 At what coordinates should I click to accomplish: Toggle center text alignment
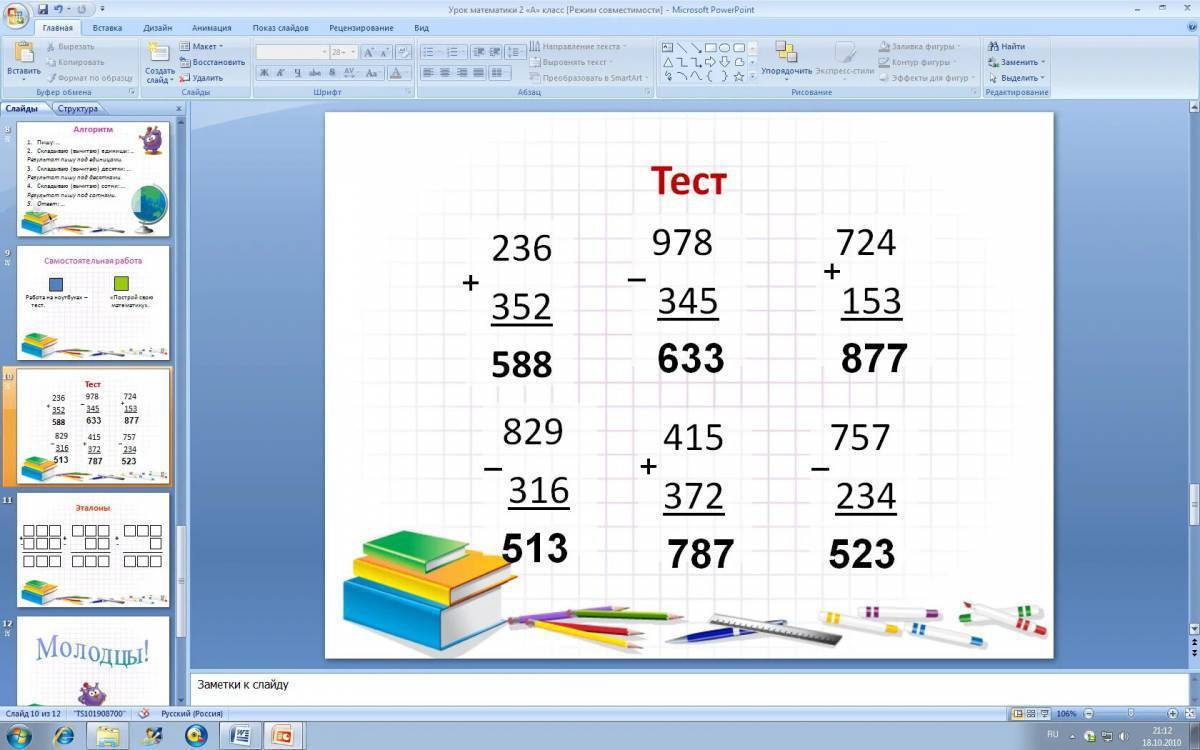pos(444,73)
